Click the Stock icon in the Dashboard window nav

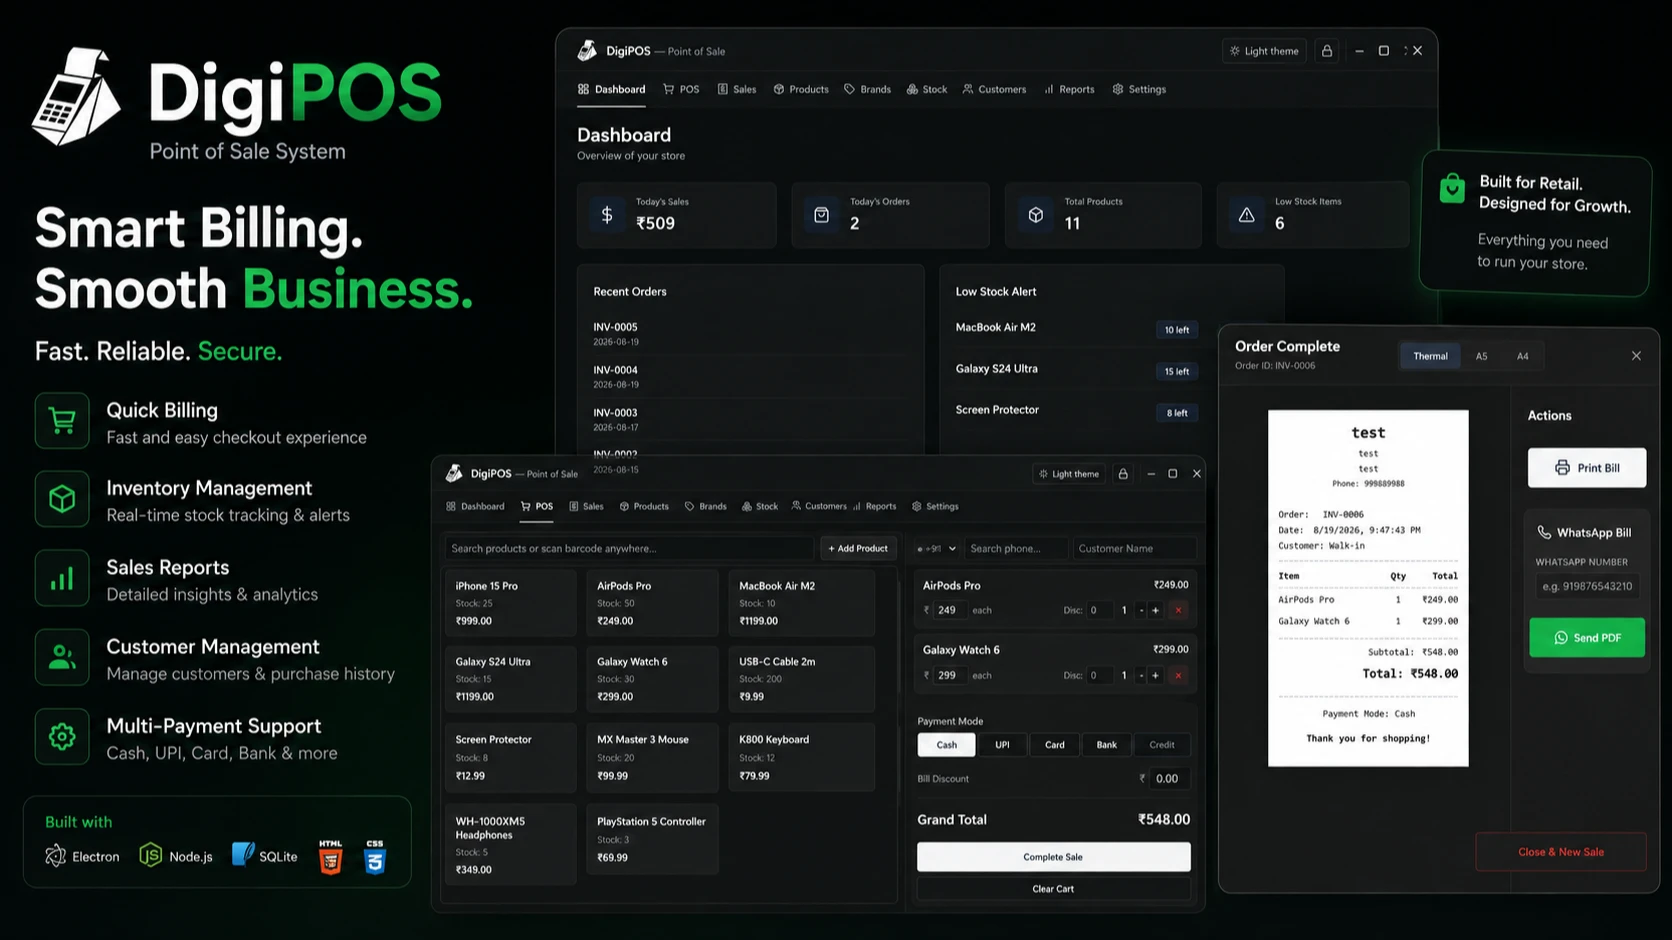[913, 89]
